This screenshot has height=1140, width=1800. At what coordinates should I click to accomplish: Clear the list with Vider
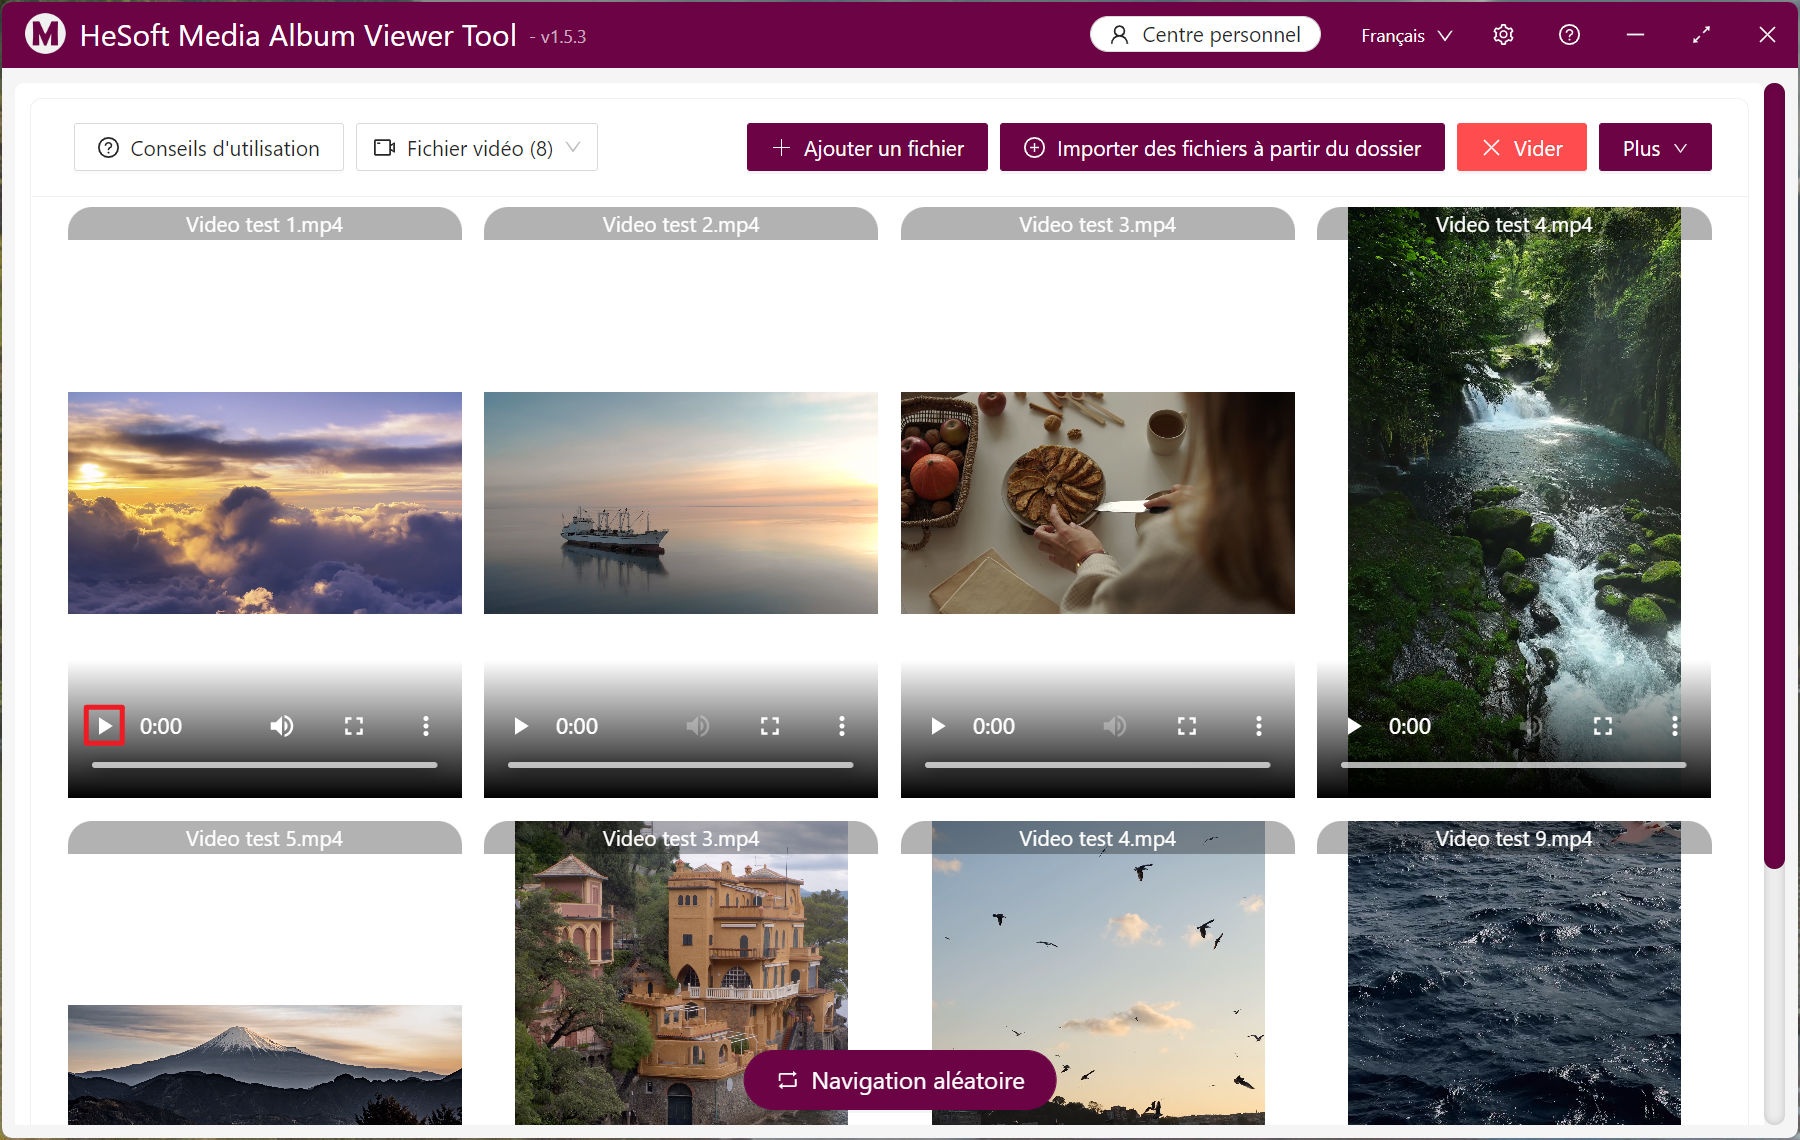tap(1522, 148)
